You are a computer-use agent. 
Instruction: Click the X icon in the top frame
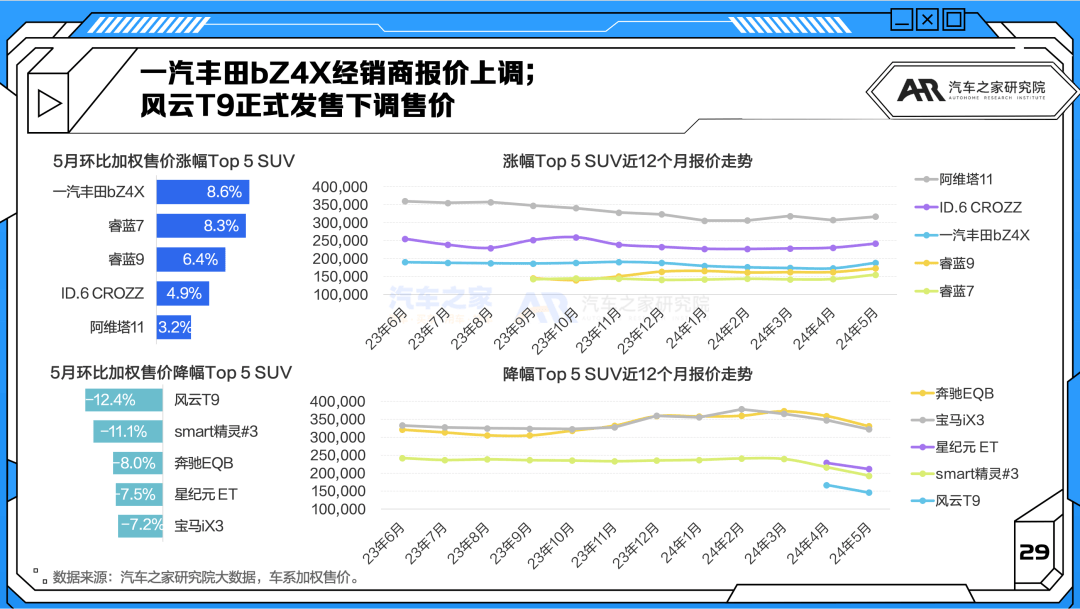pos(928,19)
